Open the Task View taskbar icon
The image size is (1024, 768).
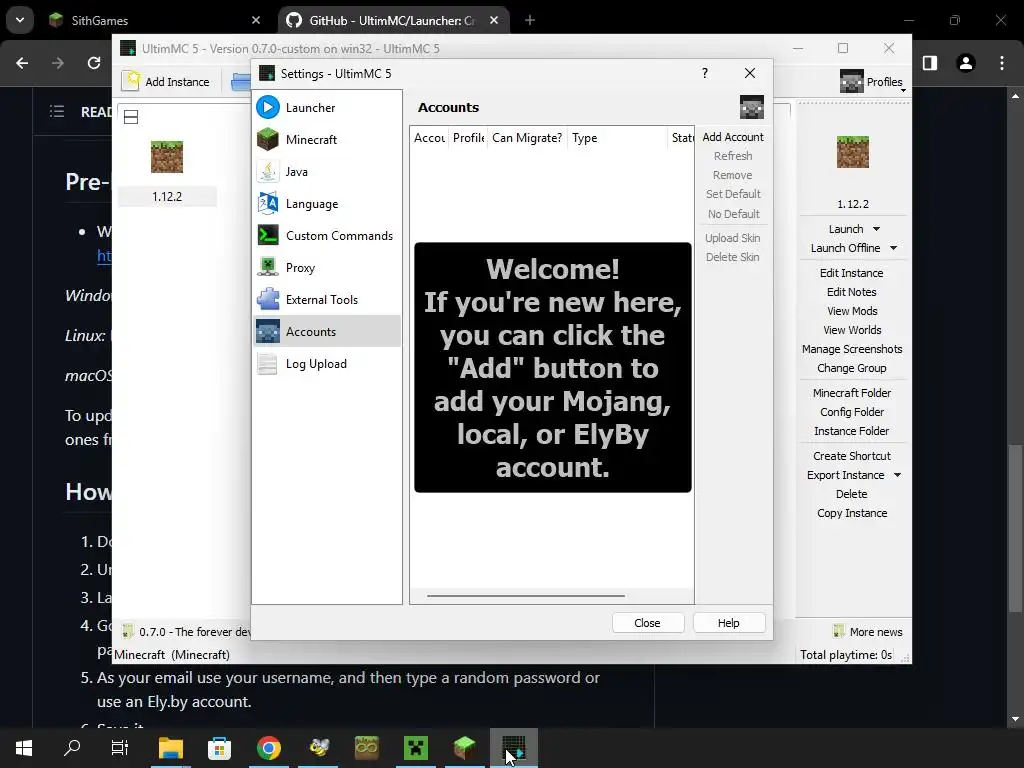[120, 748]
